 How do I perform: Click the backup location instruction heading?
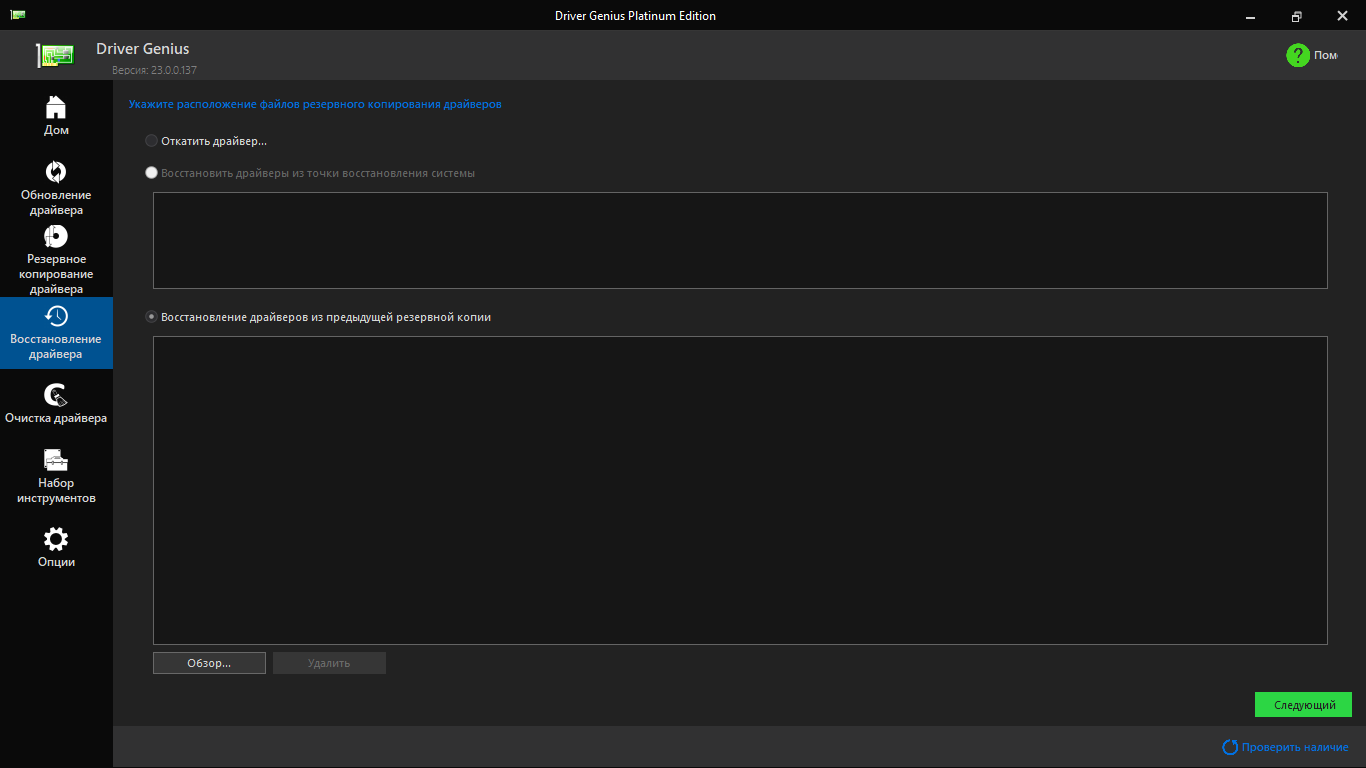315,104
